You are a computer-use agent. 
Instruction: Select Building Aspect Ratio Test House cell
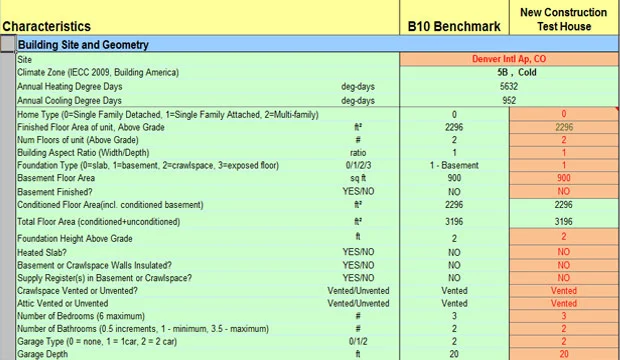tap(564, 152)
